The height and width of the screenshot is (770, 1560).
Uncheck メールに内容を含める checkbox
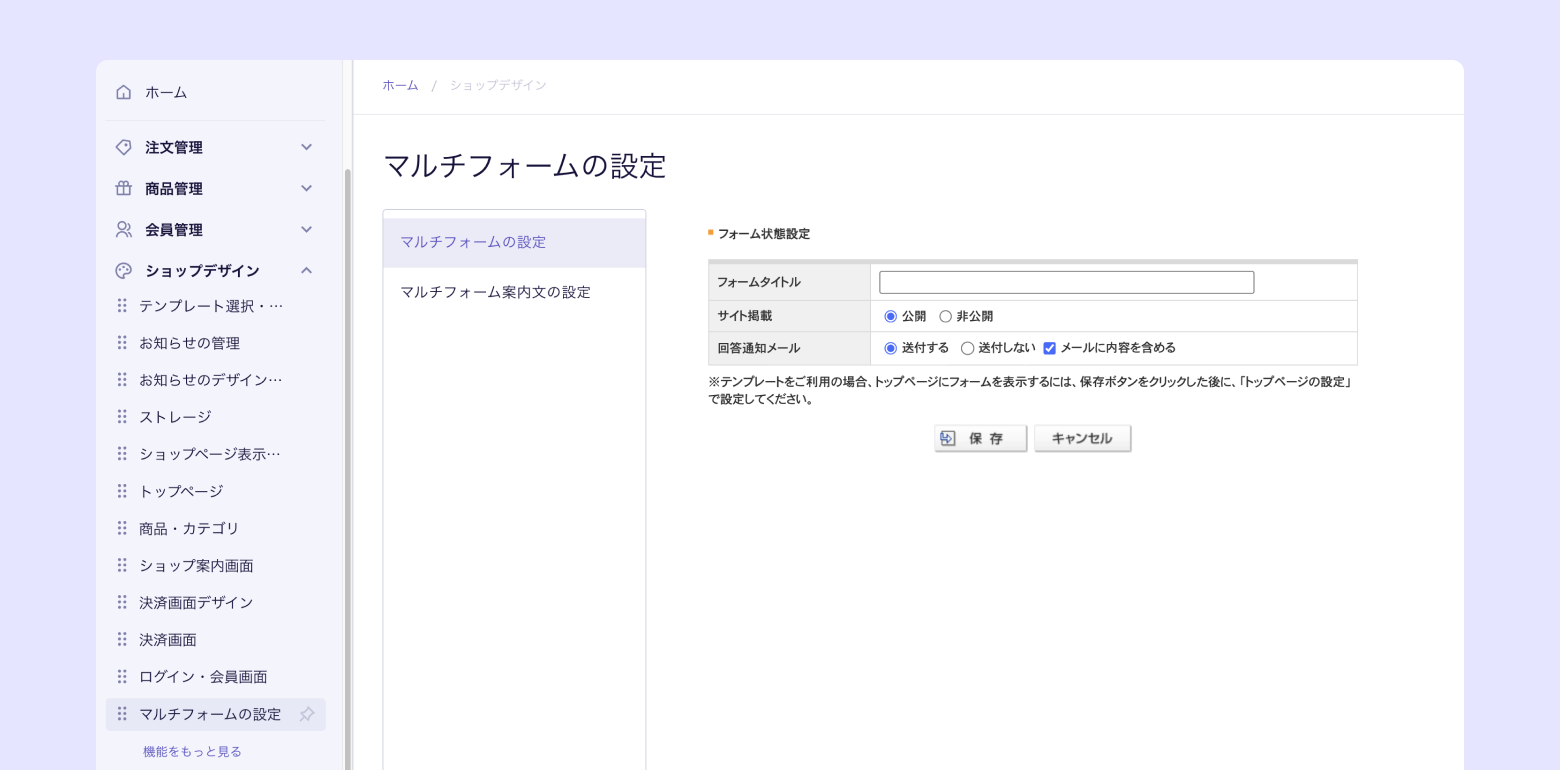1049,348
